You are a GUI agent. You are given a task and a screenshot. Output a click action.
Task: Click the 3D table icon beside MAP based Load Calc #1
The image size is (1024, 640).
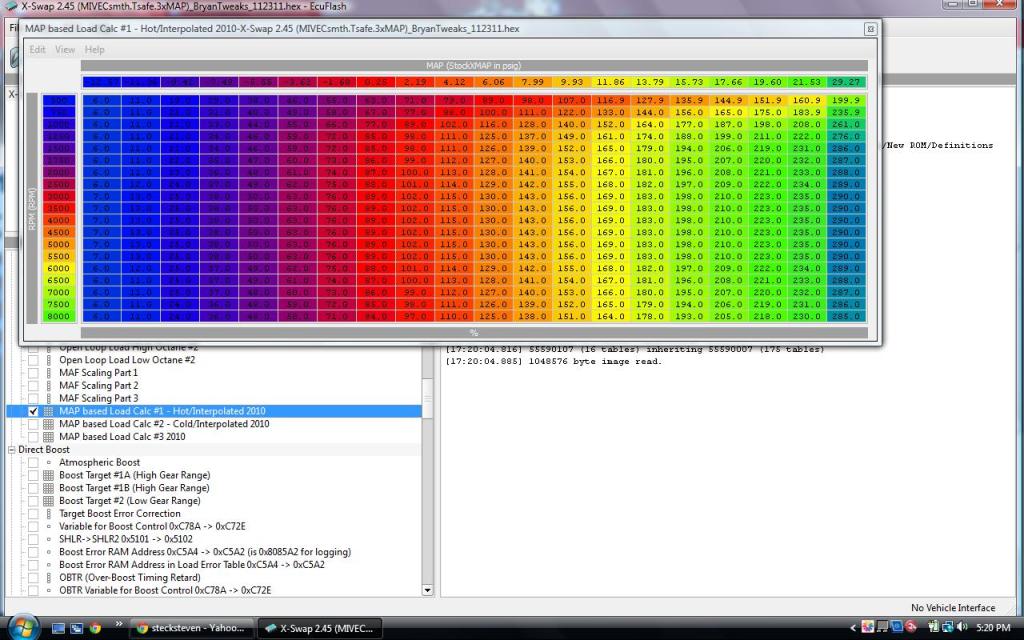point(48,411)
